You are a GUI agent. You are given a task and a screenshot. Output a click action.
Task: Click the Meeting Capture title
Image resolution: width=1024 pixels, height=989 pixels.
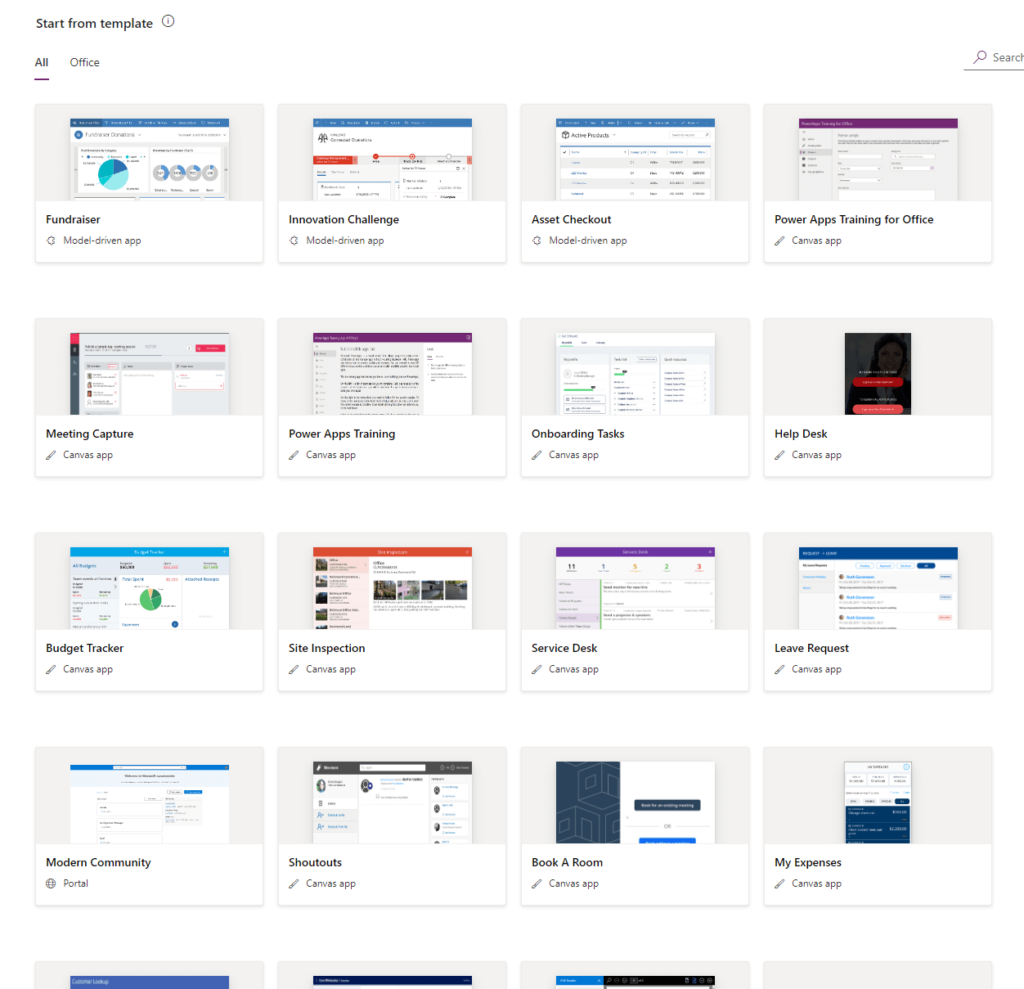click(89, 434)
